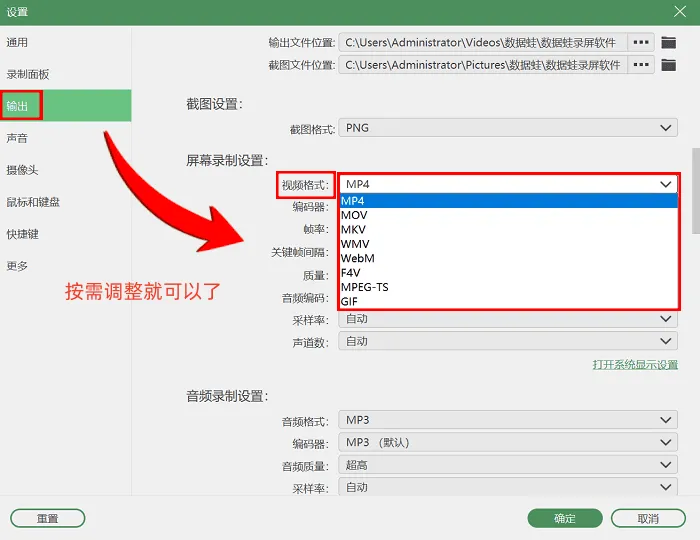
Task: Click the vertical scrollbar thumb
Action: pos(696,191)
